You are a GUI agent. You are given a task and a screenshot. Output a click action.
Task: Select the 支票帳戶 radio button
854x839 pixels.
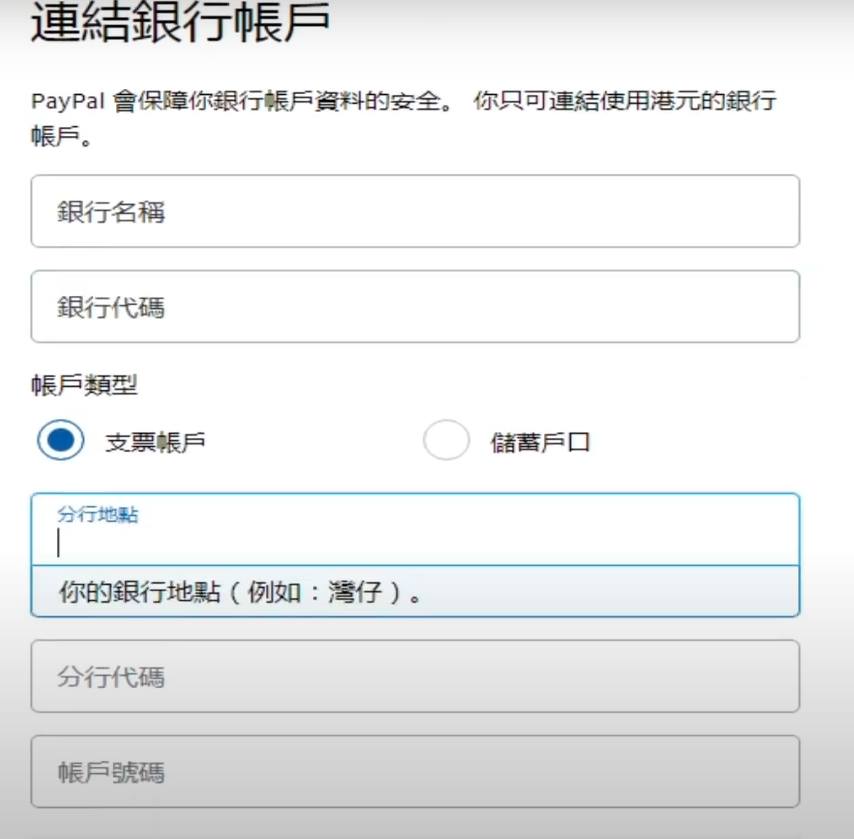click(x=60, y=441)
